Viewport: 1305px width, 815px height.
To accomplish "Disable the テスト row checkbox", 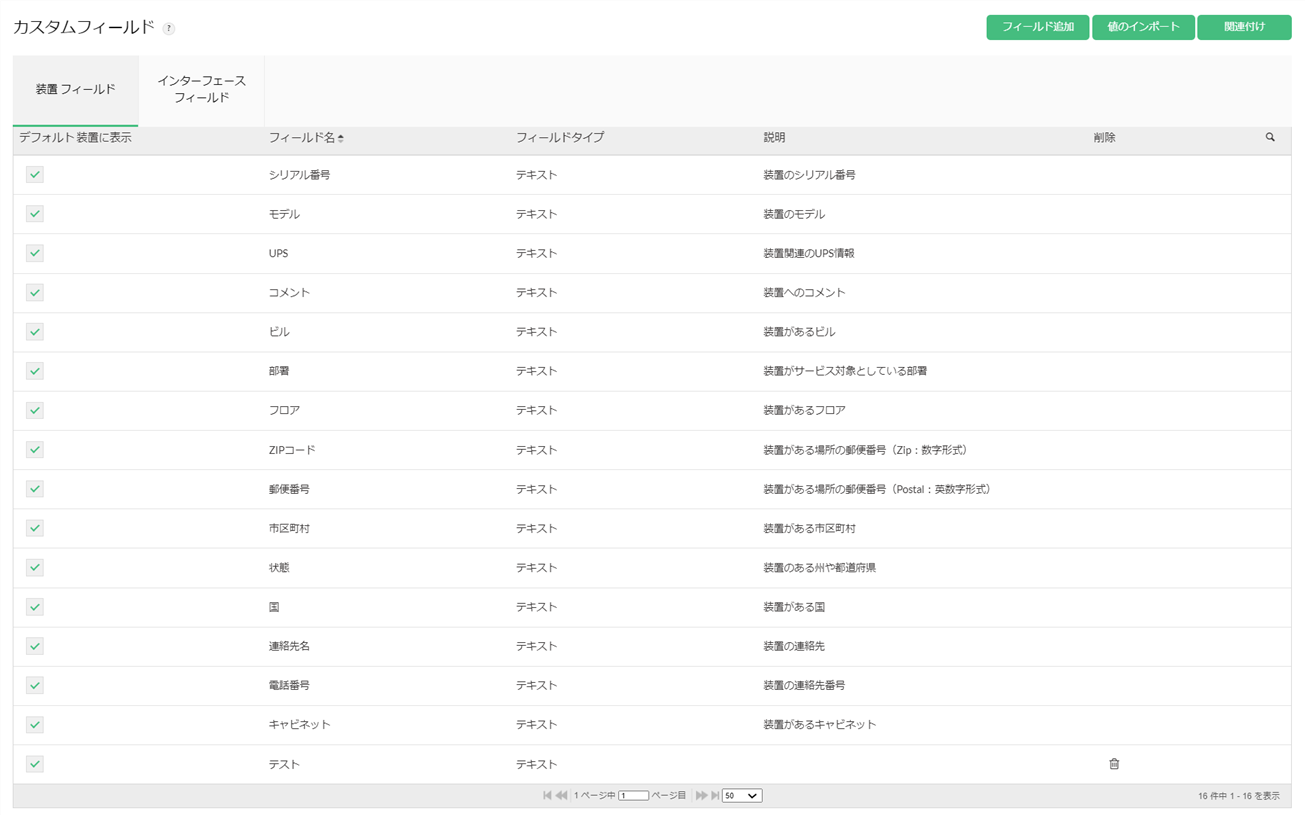I will coord(35,764).
